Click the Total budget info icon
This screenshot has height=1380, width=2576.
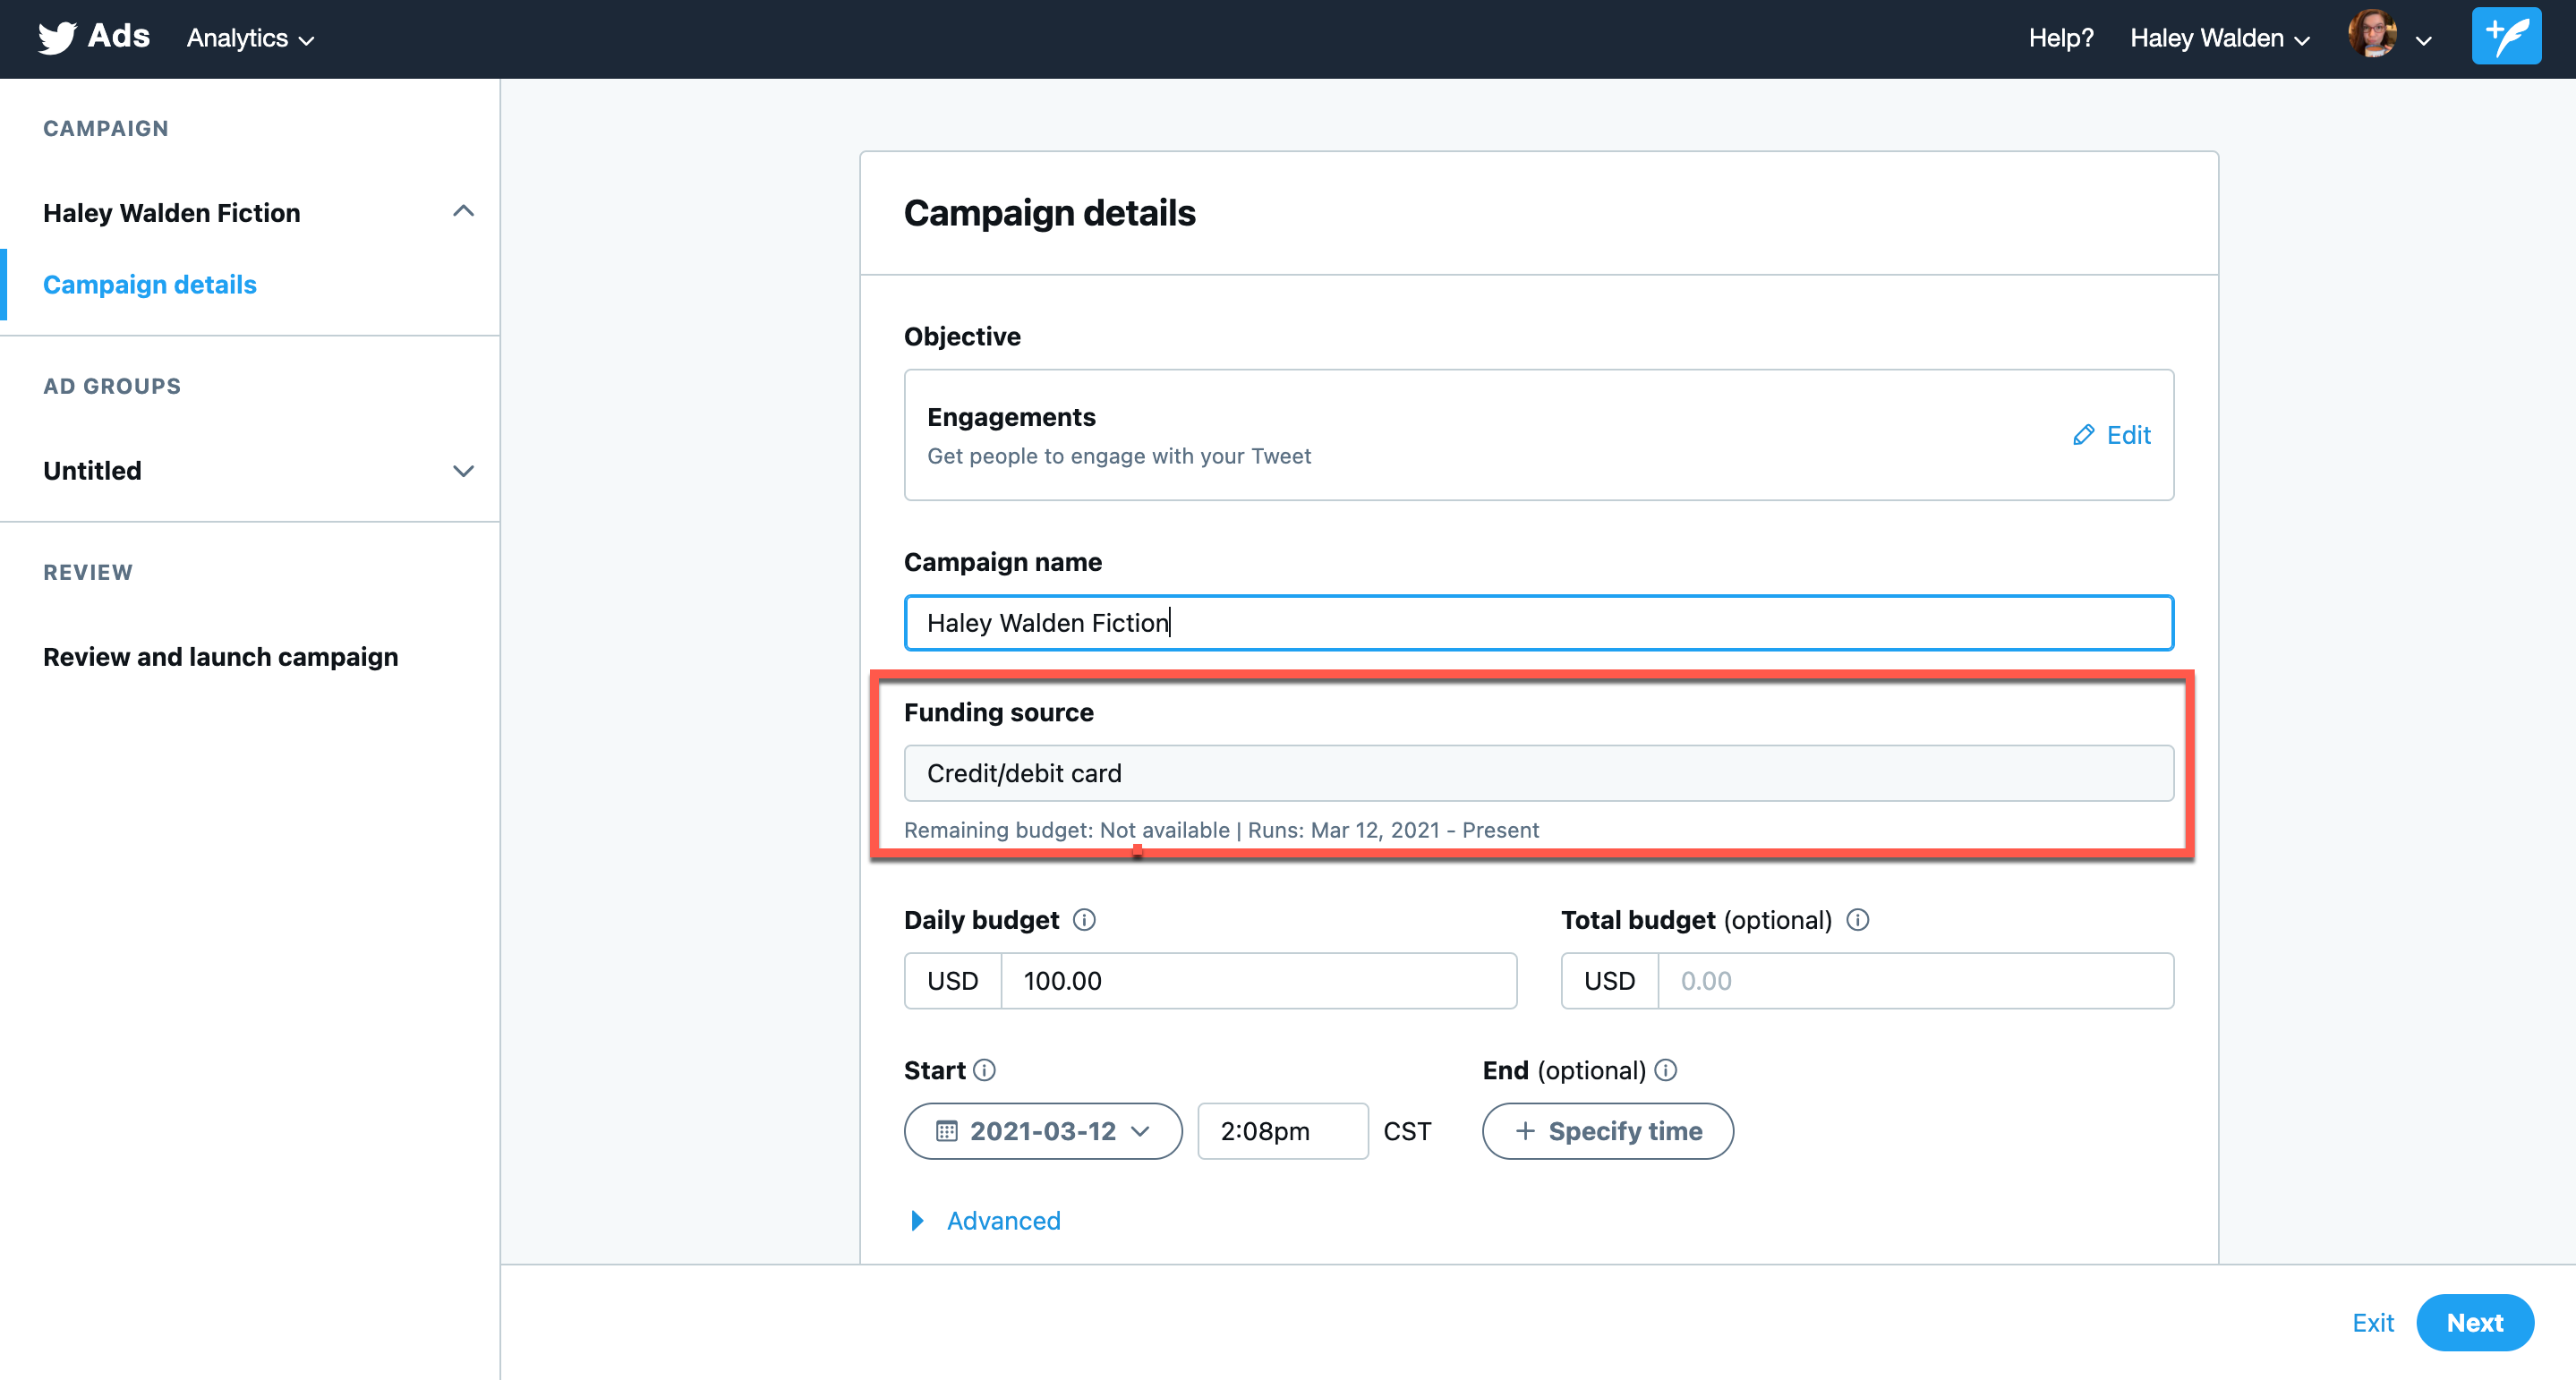click(x=1857, y=920)
